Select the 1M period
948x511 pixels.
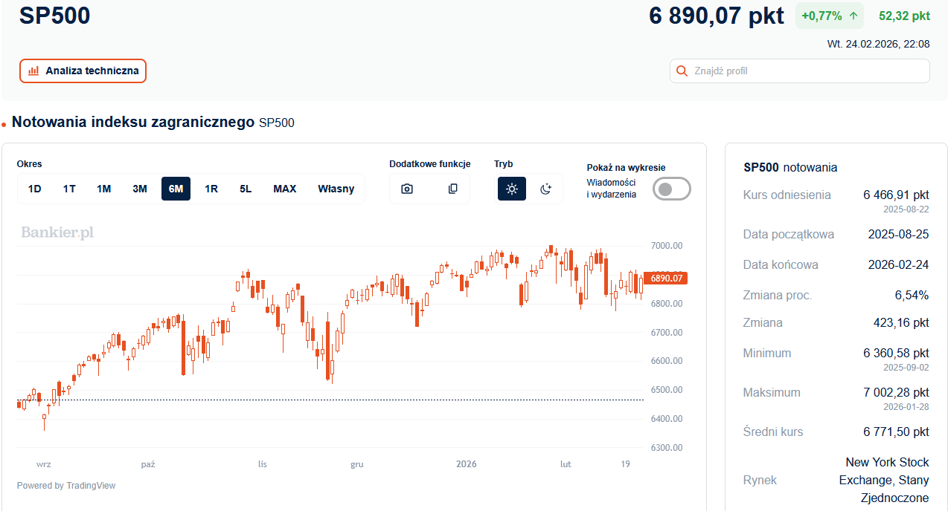pyautogui.click(x=104, y=189)
